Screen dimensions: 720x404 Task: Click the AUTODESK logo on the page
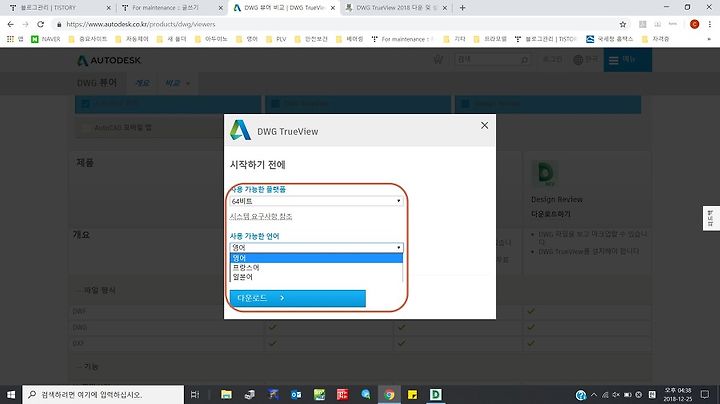coord(109,60)
